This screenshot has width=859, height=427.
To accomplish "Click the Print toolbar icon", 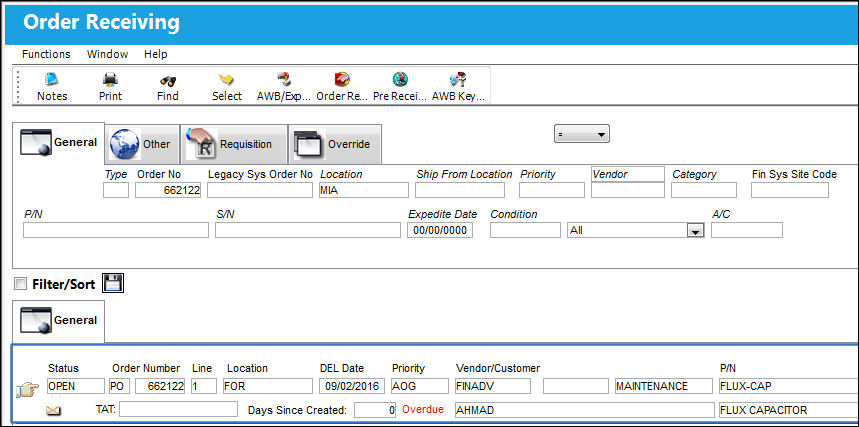I will pos(110,87).
